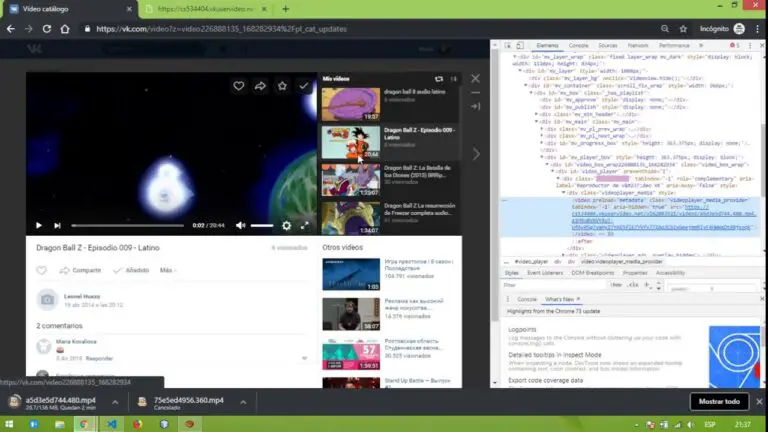Close the What's New drawer tab
Image resolution: width=768 pixels, height=432 pixels.
point(578,299)
